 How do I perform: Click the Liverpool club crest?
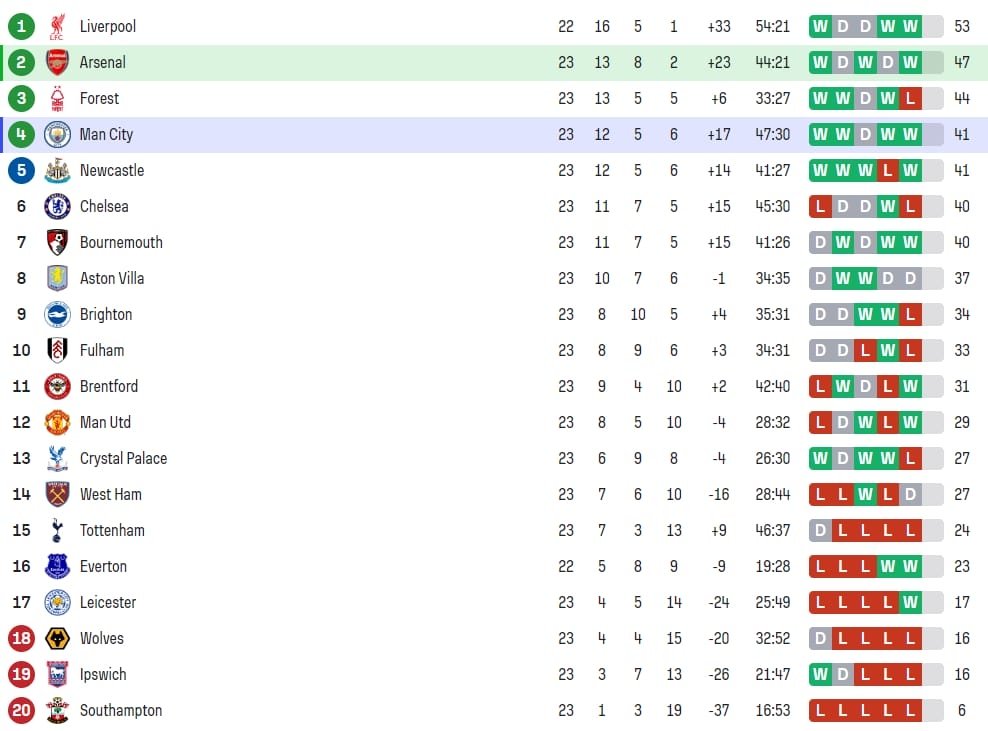[57, 26]
